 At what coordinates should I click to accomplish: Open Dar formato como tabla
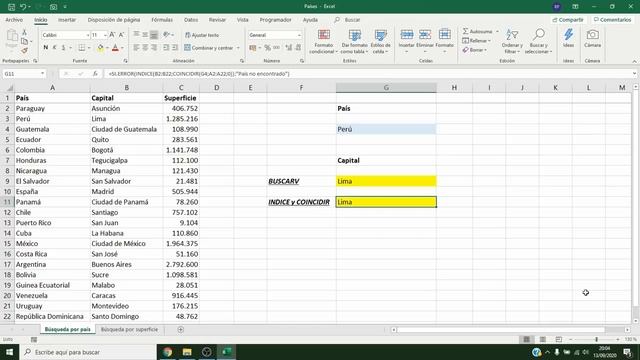coord(354,41)
